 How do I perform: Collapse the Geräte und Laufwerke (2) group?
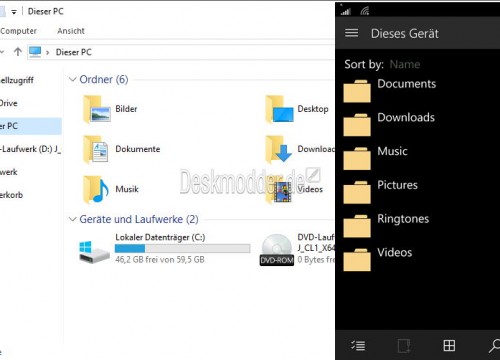pos(72,219)
